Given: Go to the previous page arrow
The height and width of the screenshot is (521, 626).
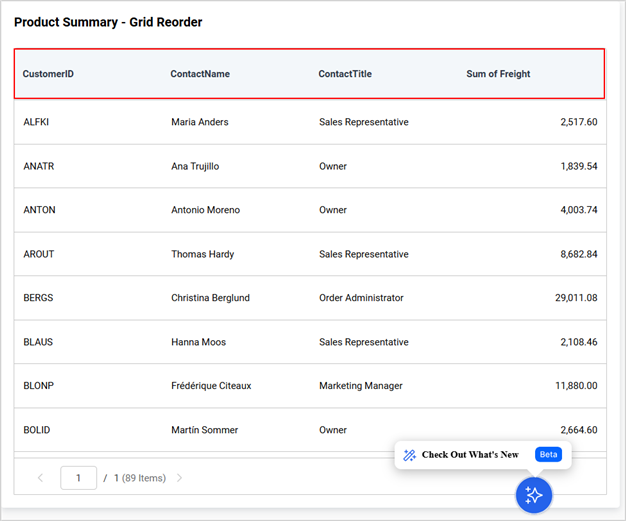Looking at the screenshot, I should 40,478.
